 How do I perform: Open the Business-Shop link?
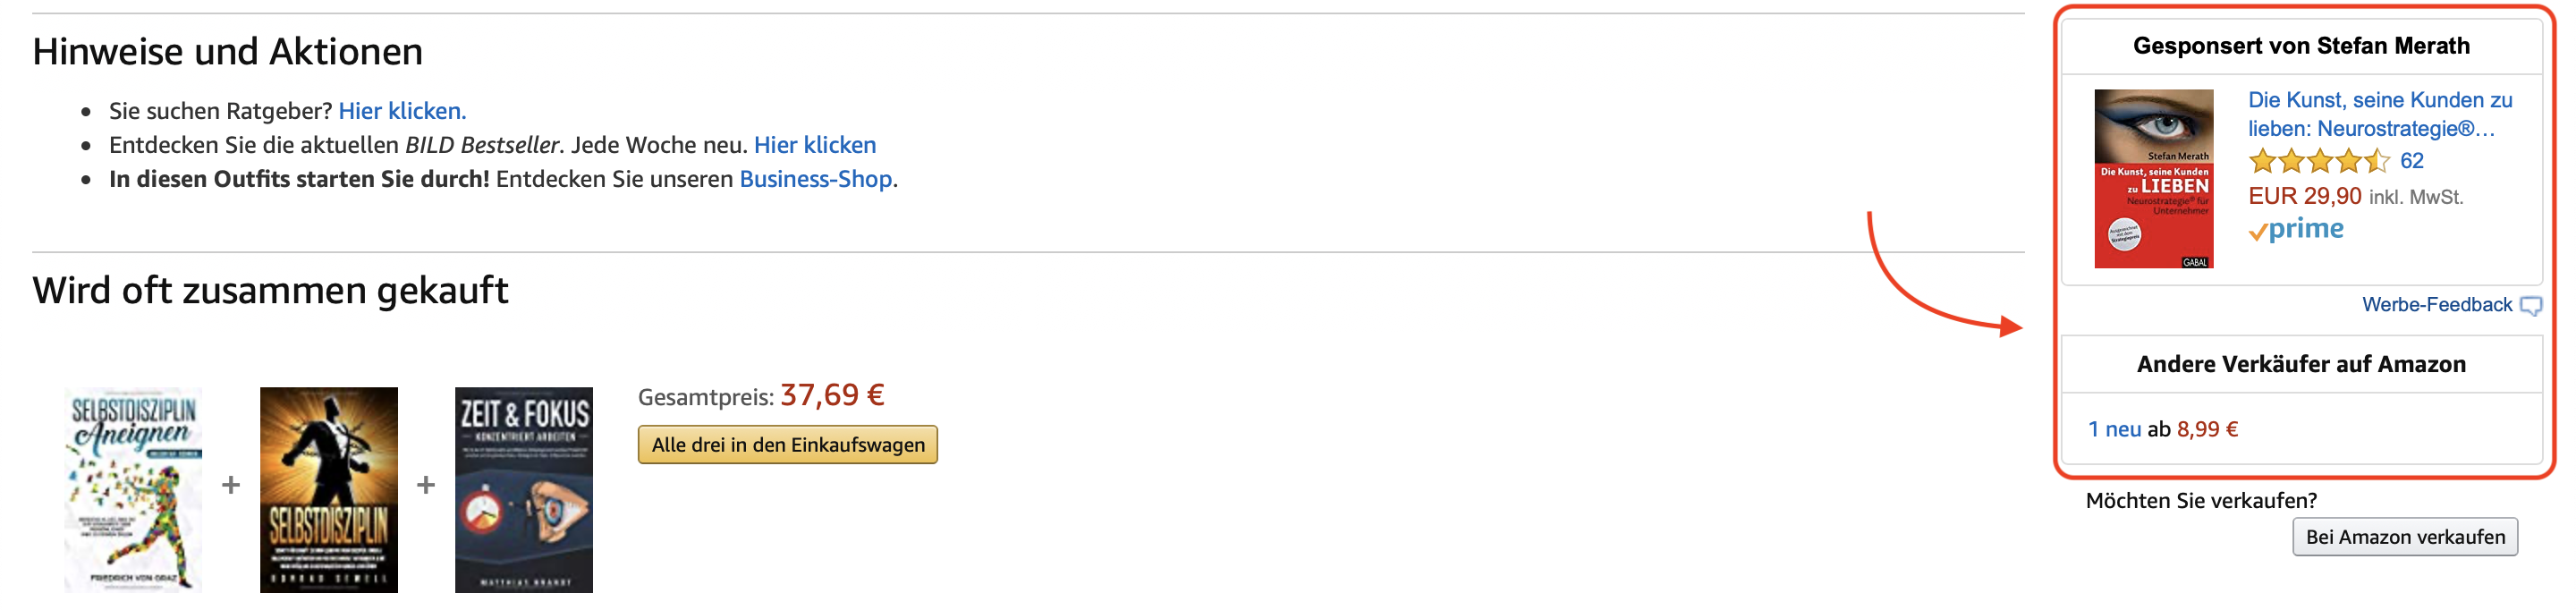(815, 179)
